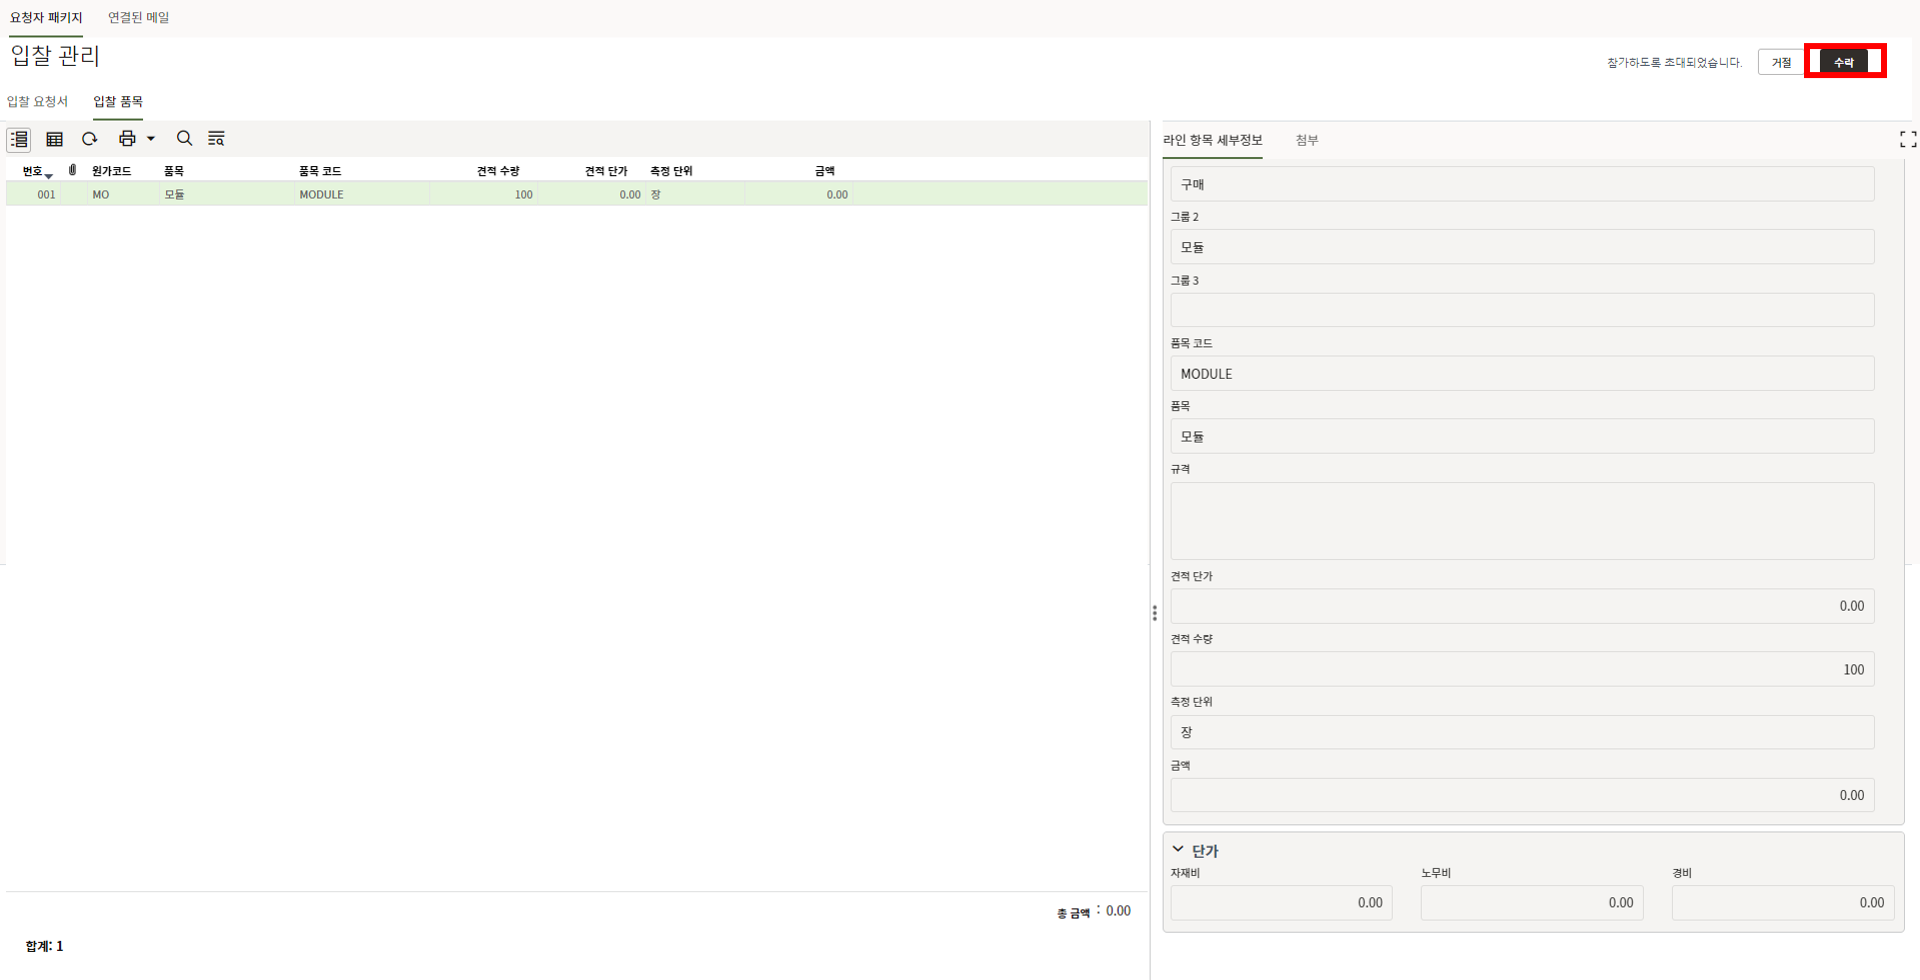Viewport: 1920px width, 980px height.
Task: Open the print options dropdown arrow
Action: 151,139
